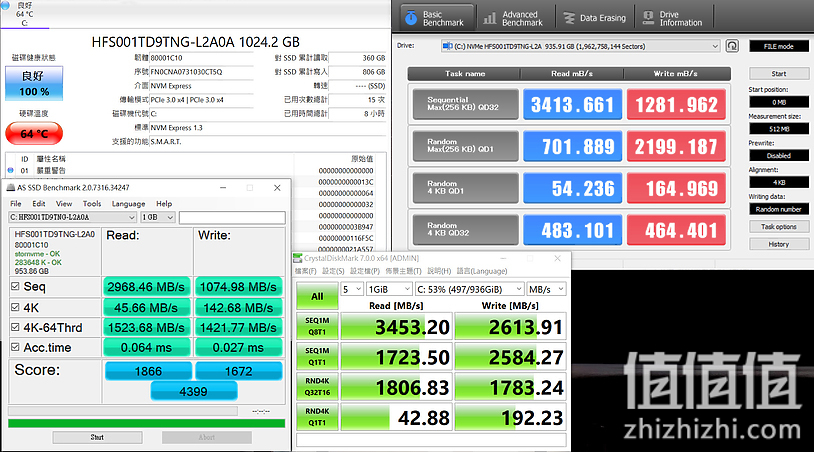Switch to the Advanced Benchmark tab
The image size is (814, 452).
click(514, 18)
